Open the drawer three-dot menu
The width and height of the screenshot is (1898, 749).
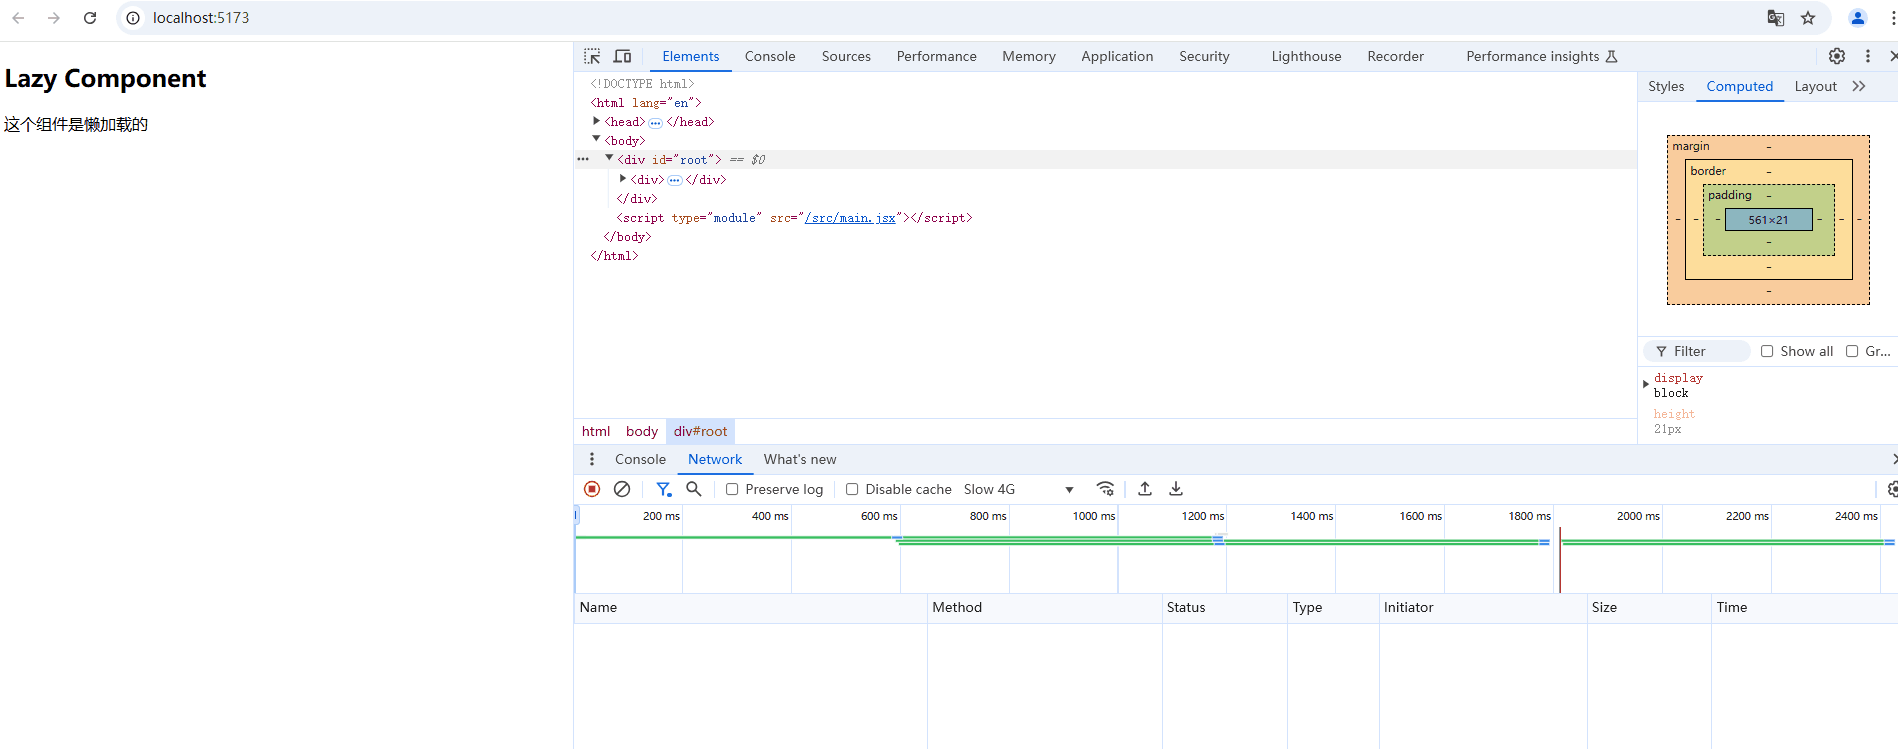pos(592,459)
